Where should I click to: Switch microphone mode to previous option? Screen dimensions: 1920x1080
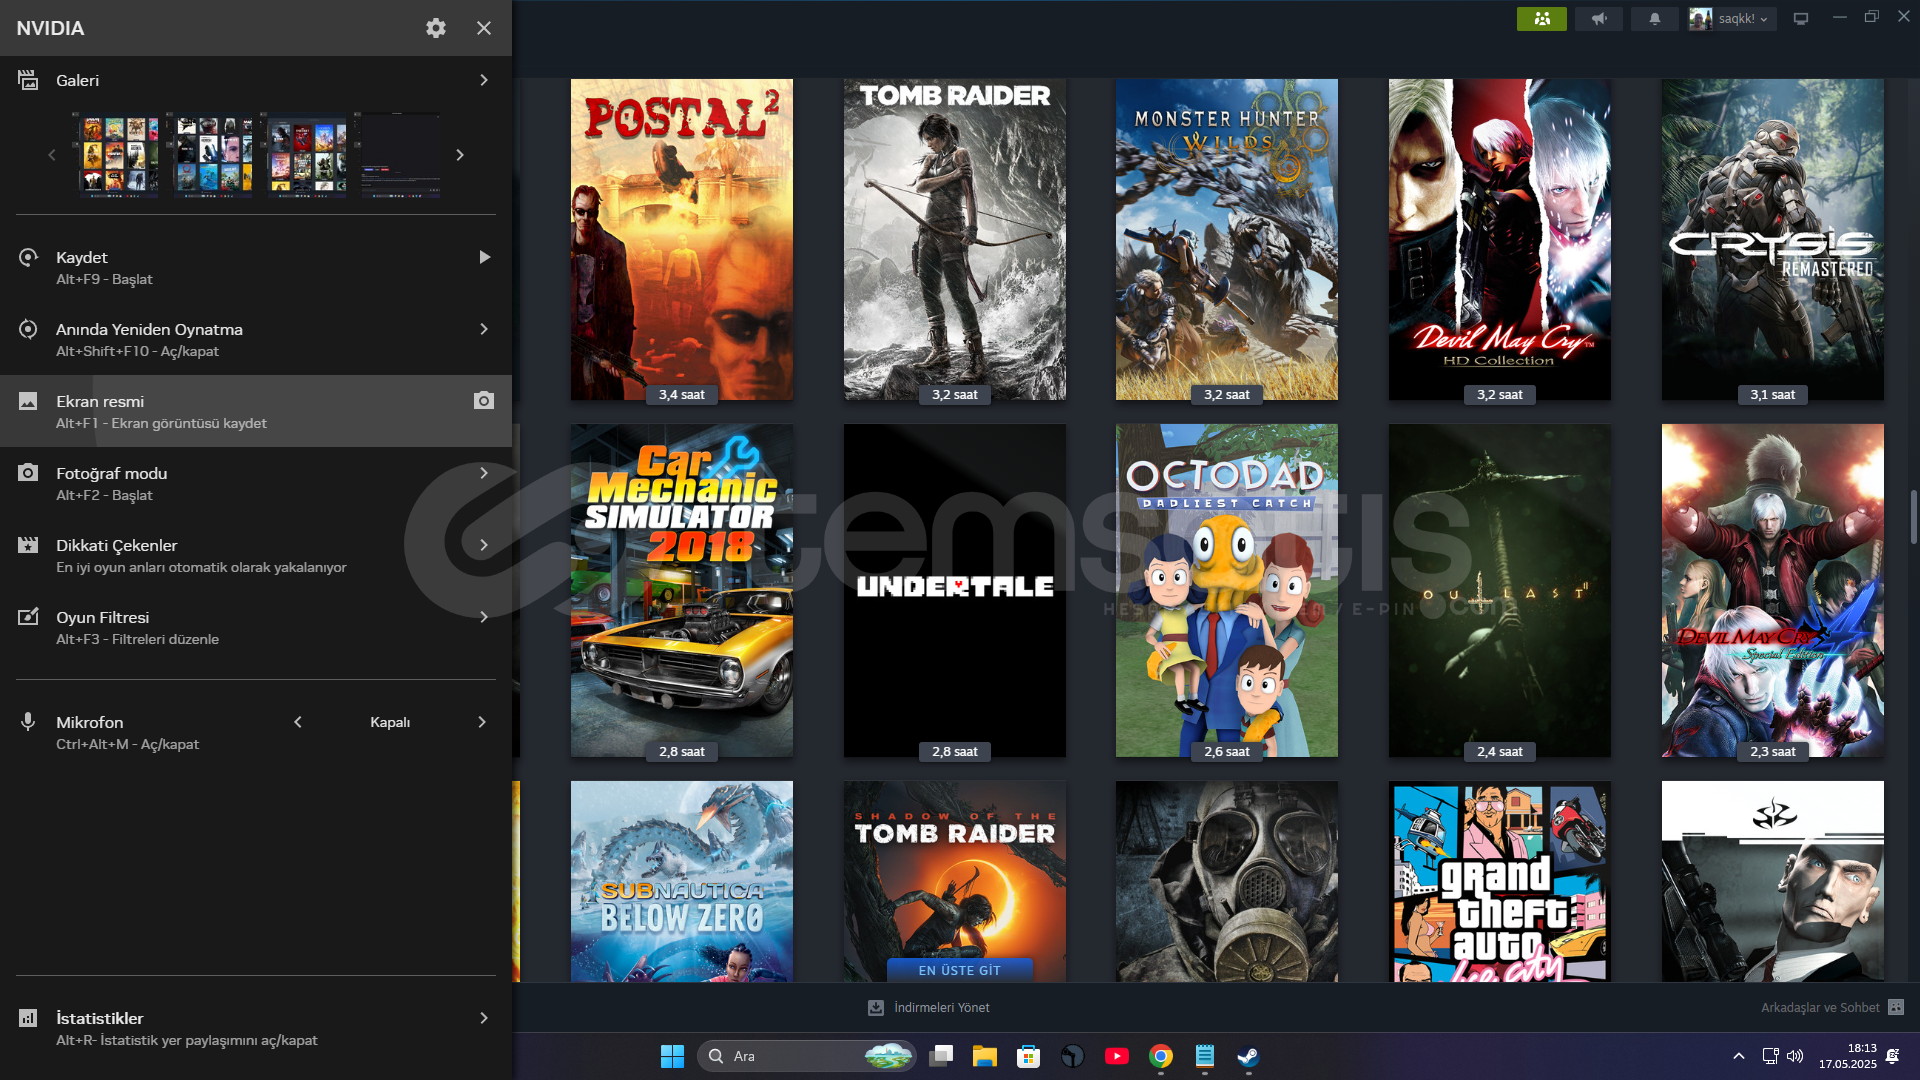click(298, 722)
